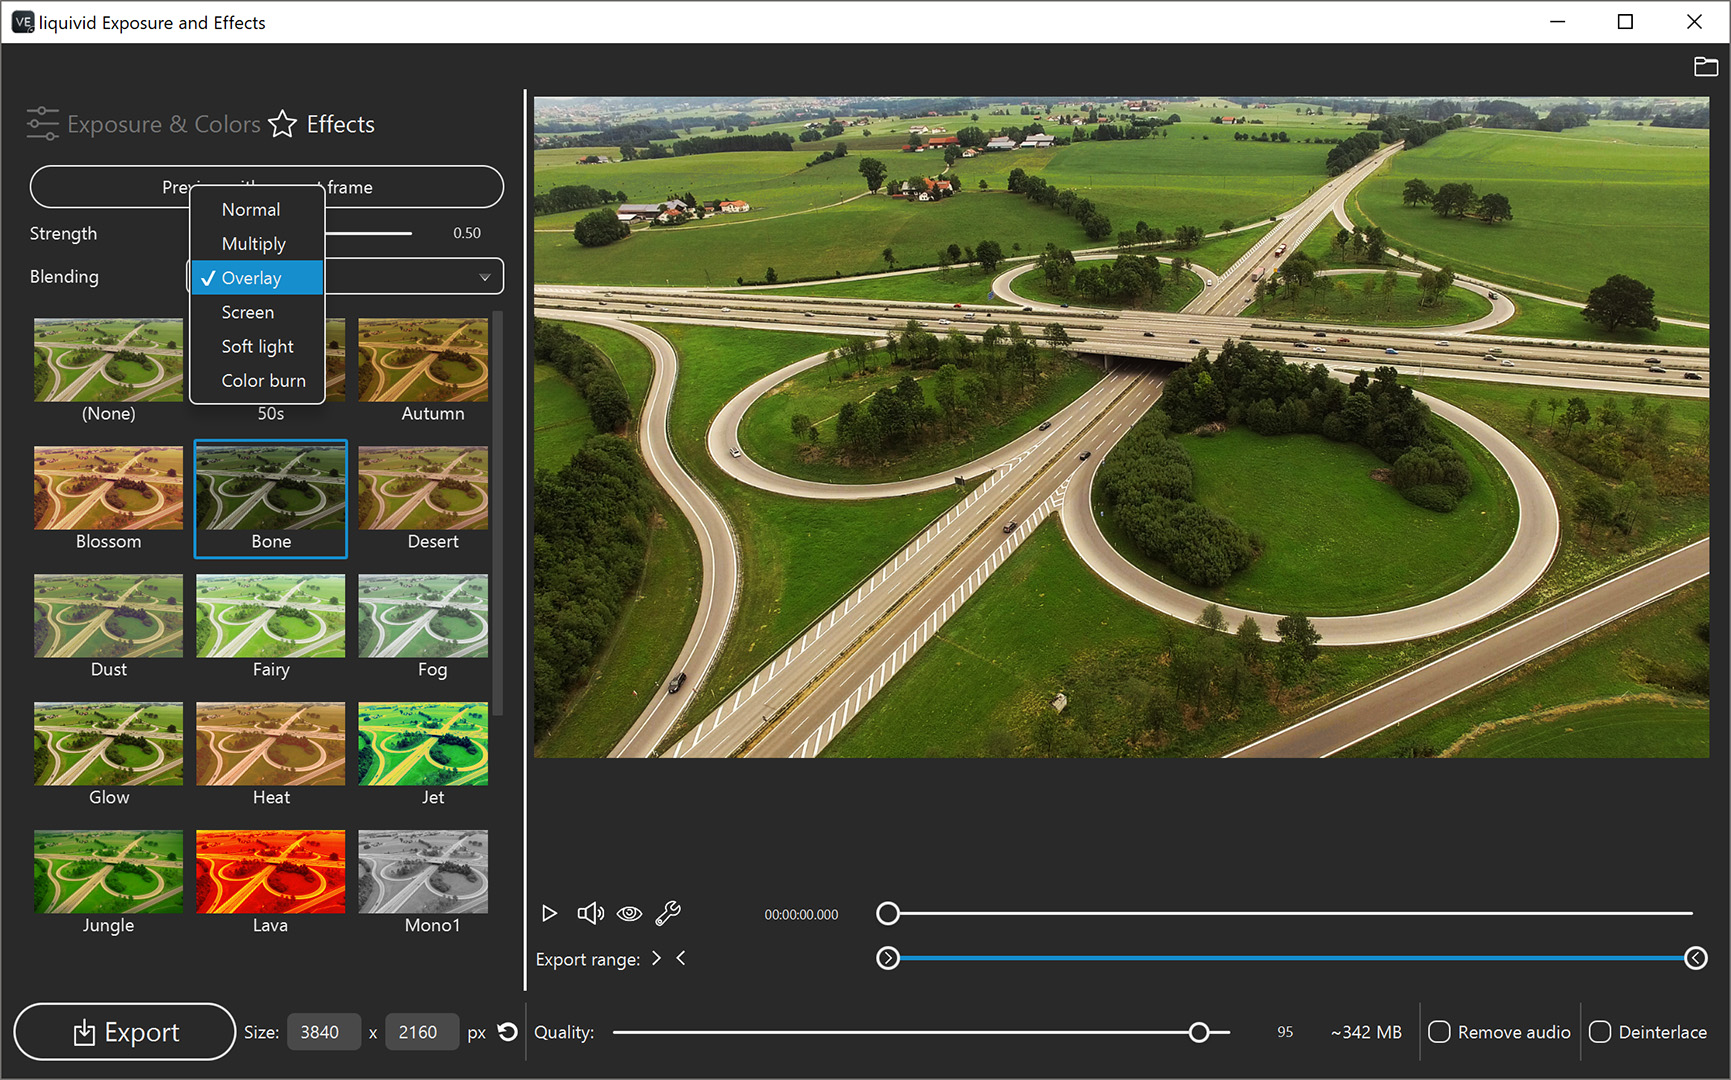Switch to the Effects tab
The image size is (1731, 1080).
[339, 124]
